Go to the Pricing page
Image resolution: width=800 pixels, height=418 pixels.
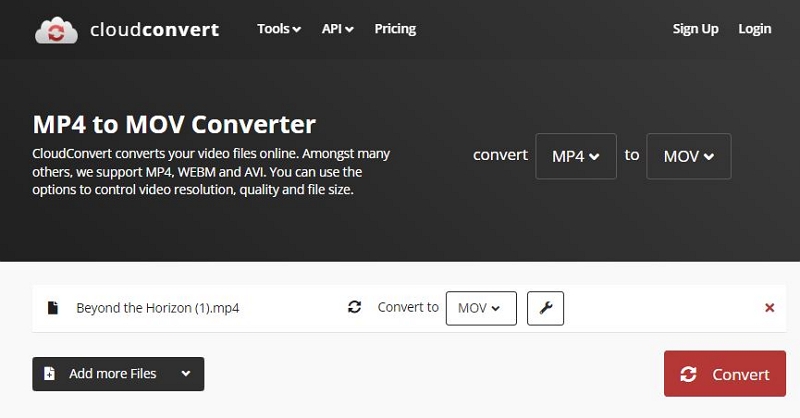[x=395, y=29]
